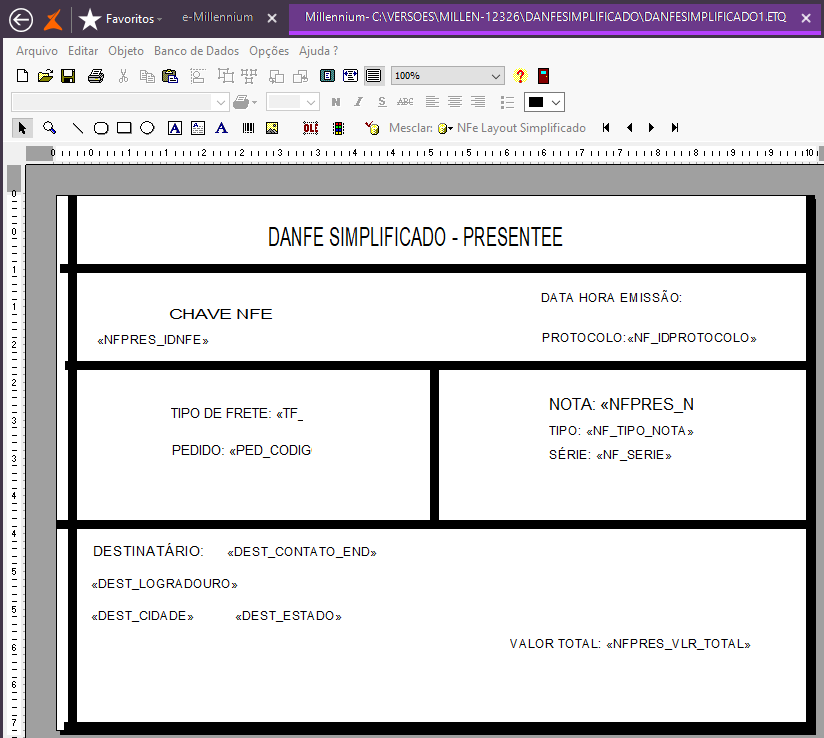Go to previous merge record
Viewport: 824px width, 738px height.
(x=629, y=128)
